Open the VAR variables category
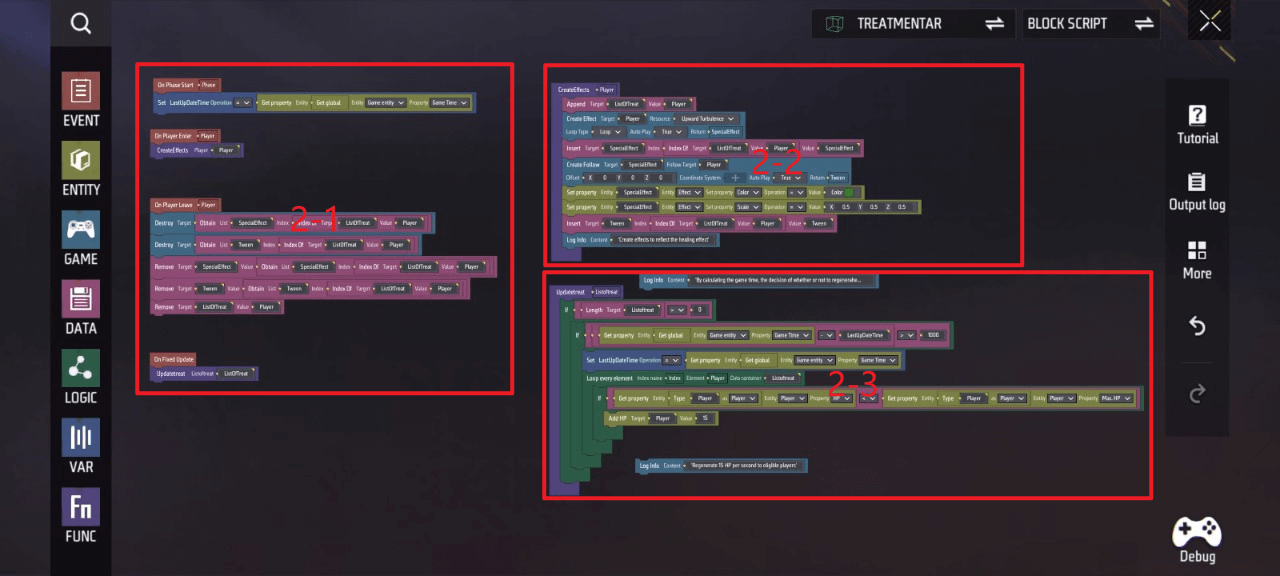Image resolution: width=1280 pixels, height=576 pixels. tap(81, 446)
